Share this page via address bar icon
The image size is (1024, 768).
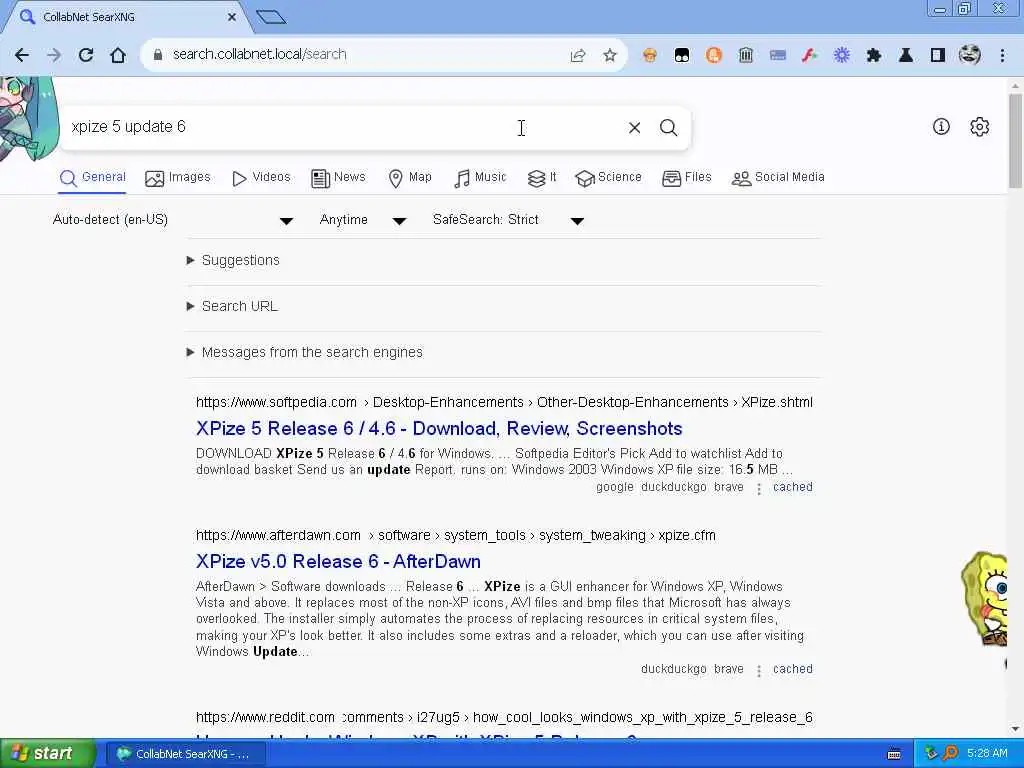click(x=578, y=56)
